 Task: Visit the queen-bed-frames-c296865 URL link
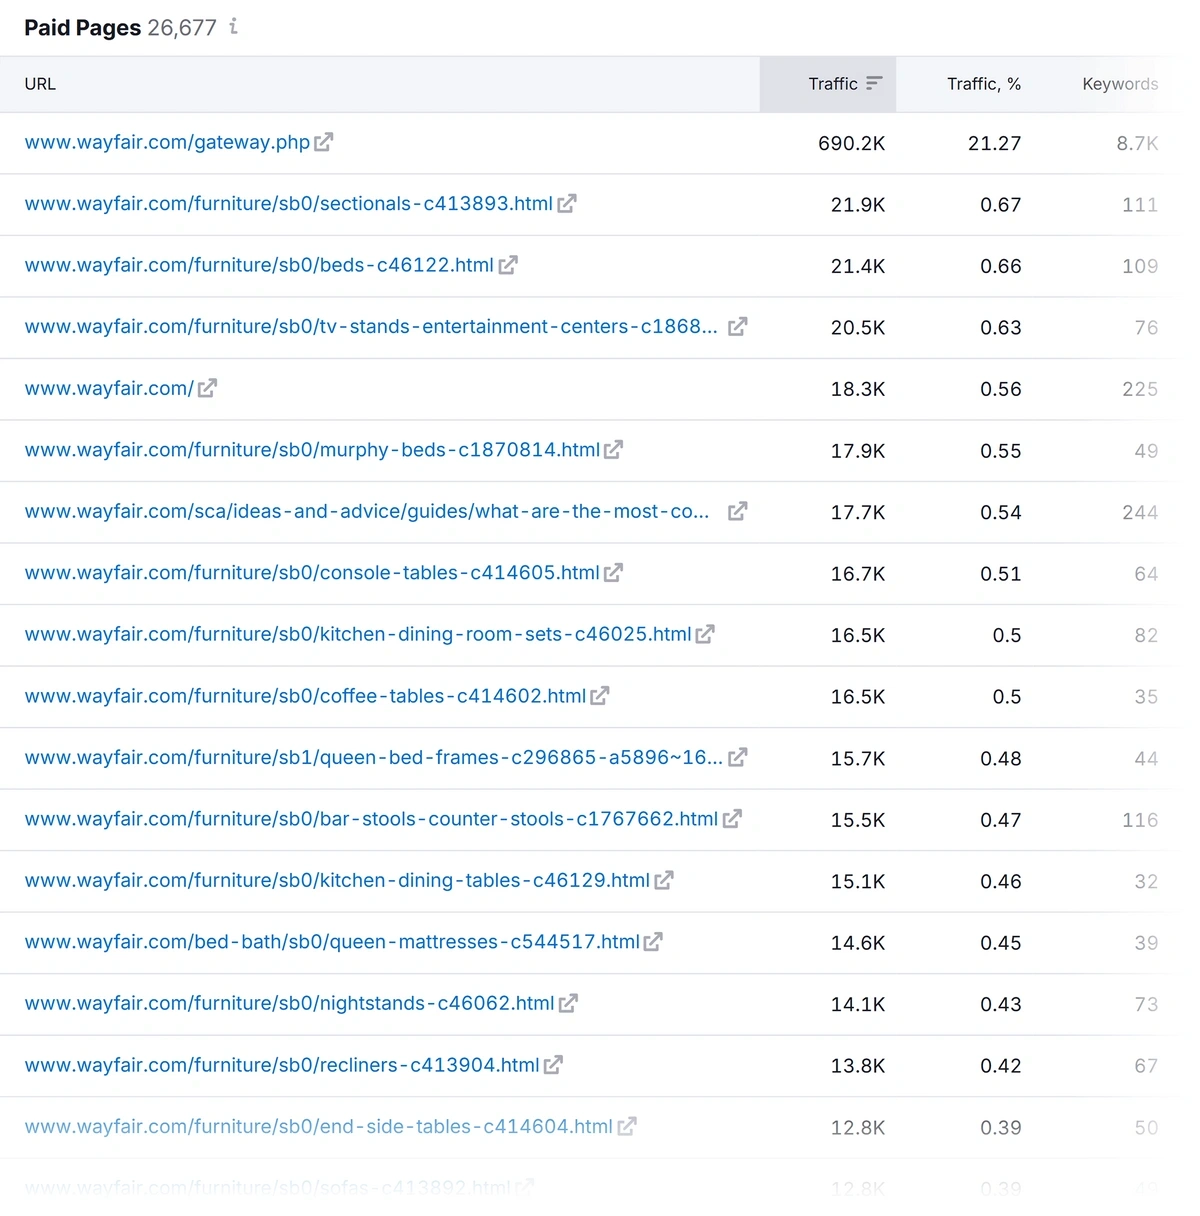pos(374,758)
